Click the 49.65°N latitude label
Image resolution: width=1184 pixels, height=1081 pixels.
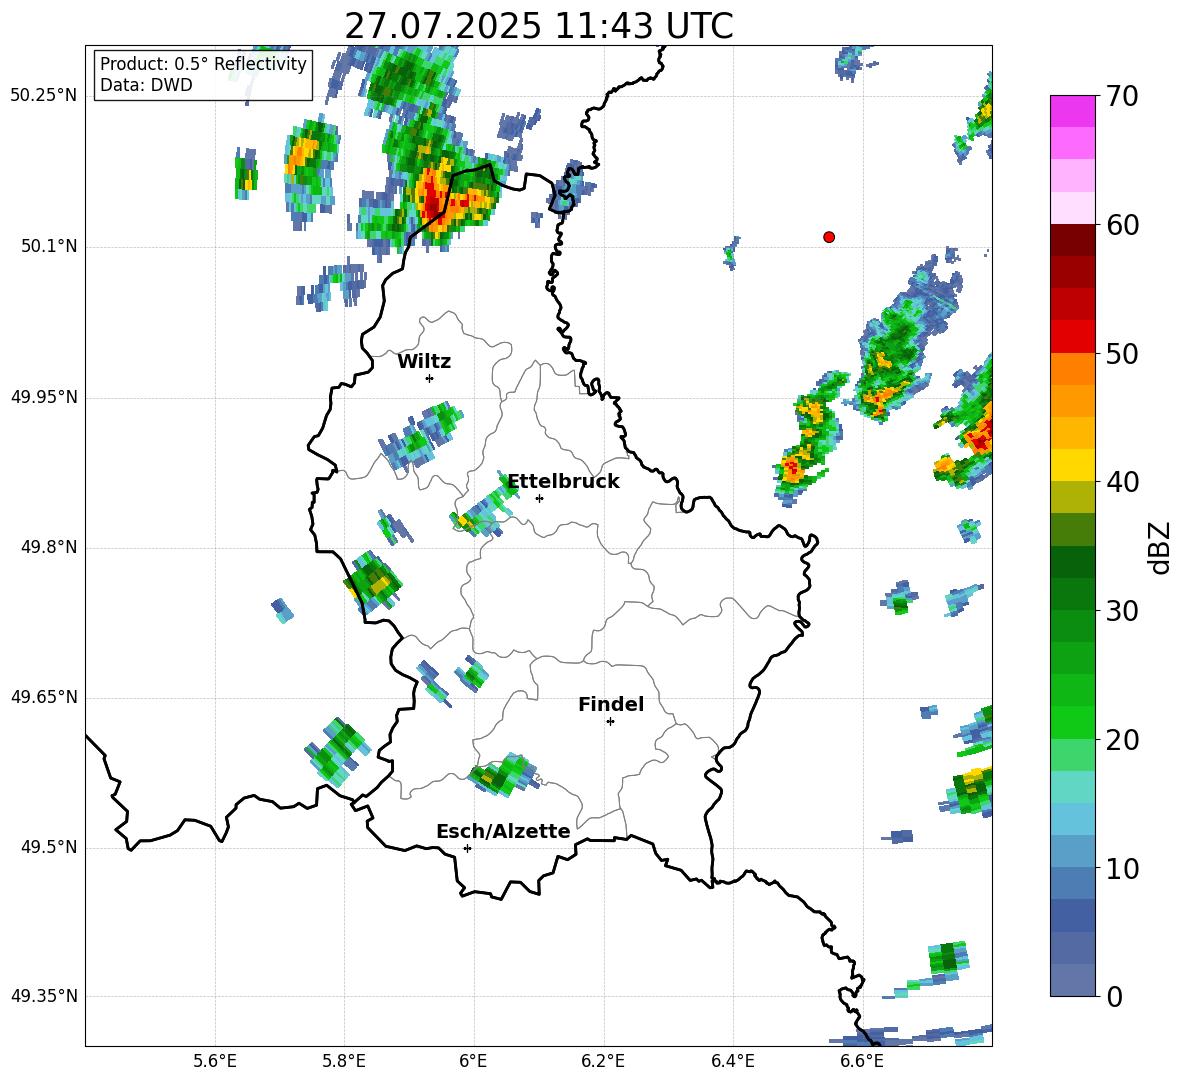pos(44,697)
